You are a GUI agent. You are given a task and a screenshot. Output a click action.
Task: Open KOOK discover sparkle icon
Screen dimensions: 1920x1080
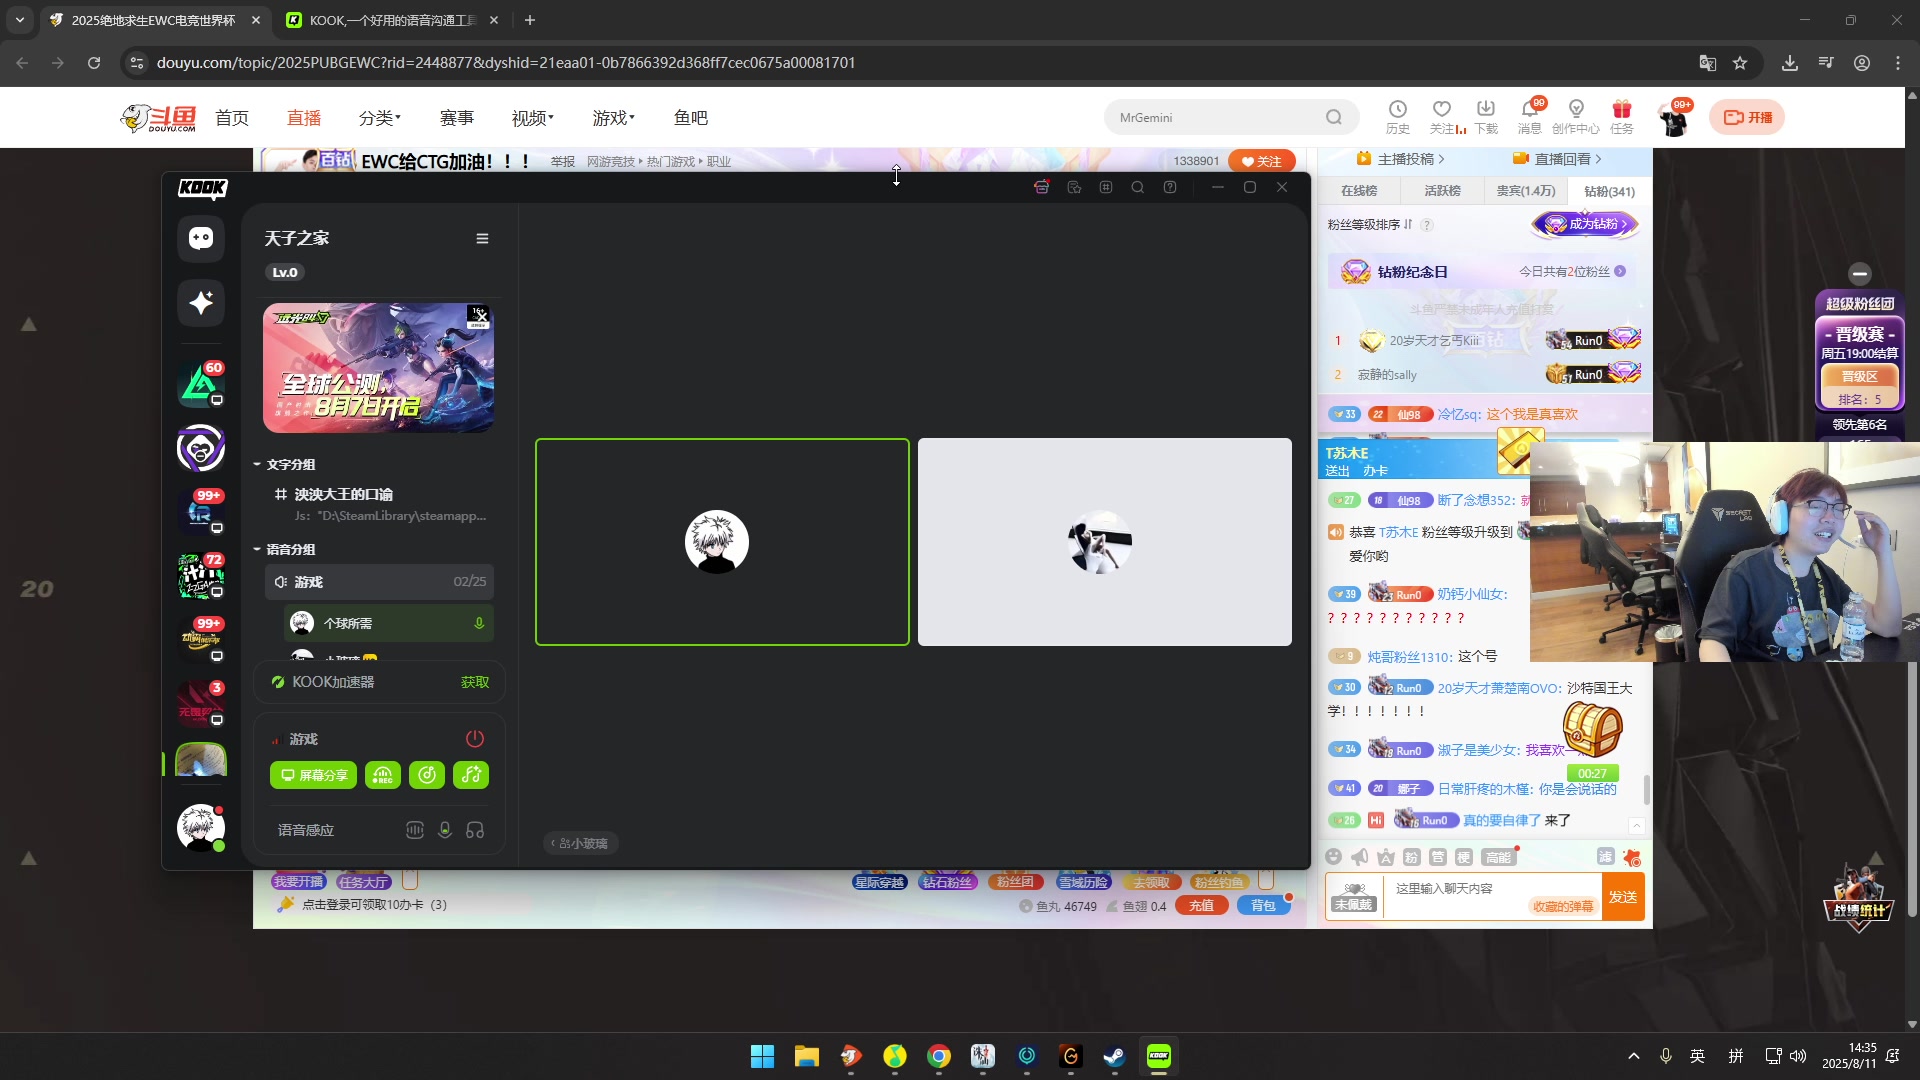point(201,302)
